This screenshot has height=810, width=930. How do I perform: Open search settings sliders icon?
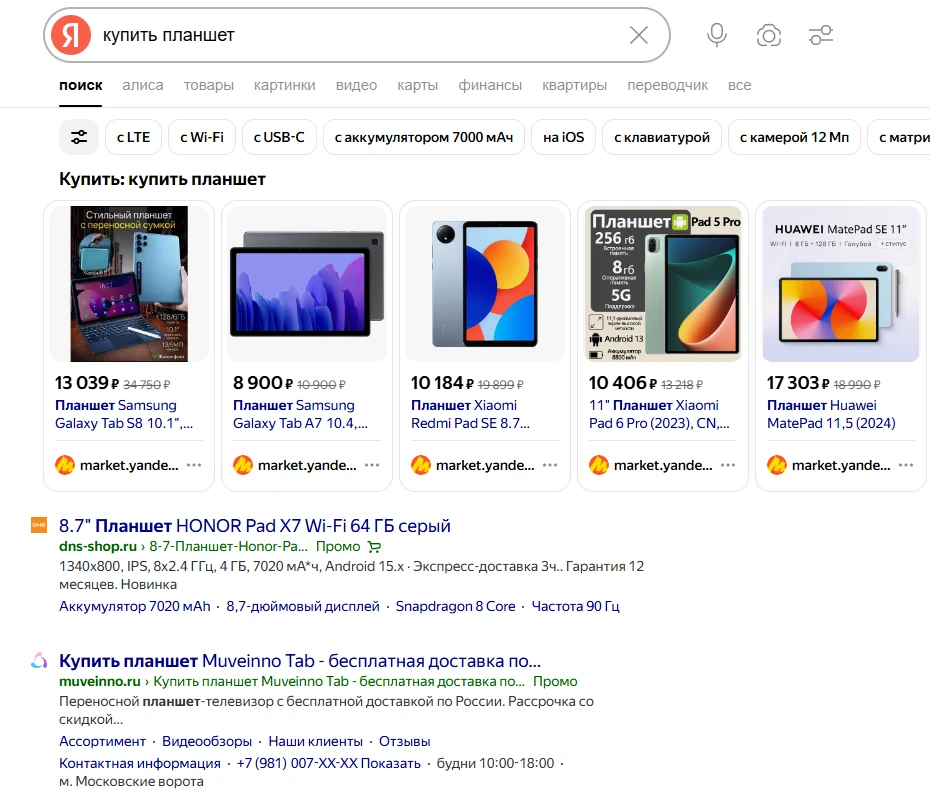point(821,36)
